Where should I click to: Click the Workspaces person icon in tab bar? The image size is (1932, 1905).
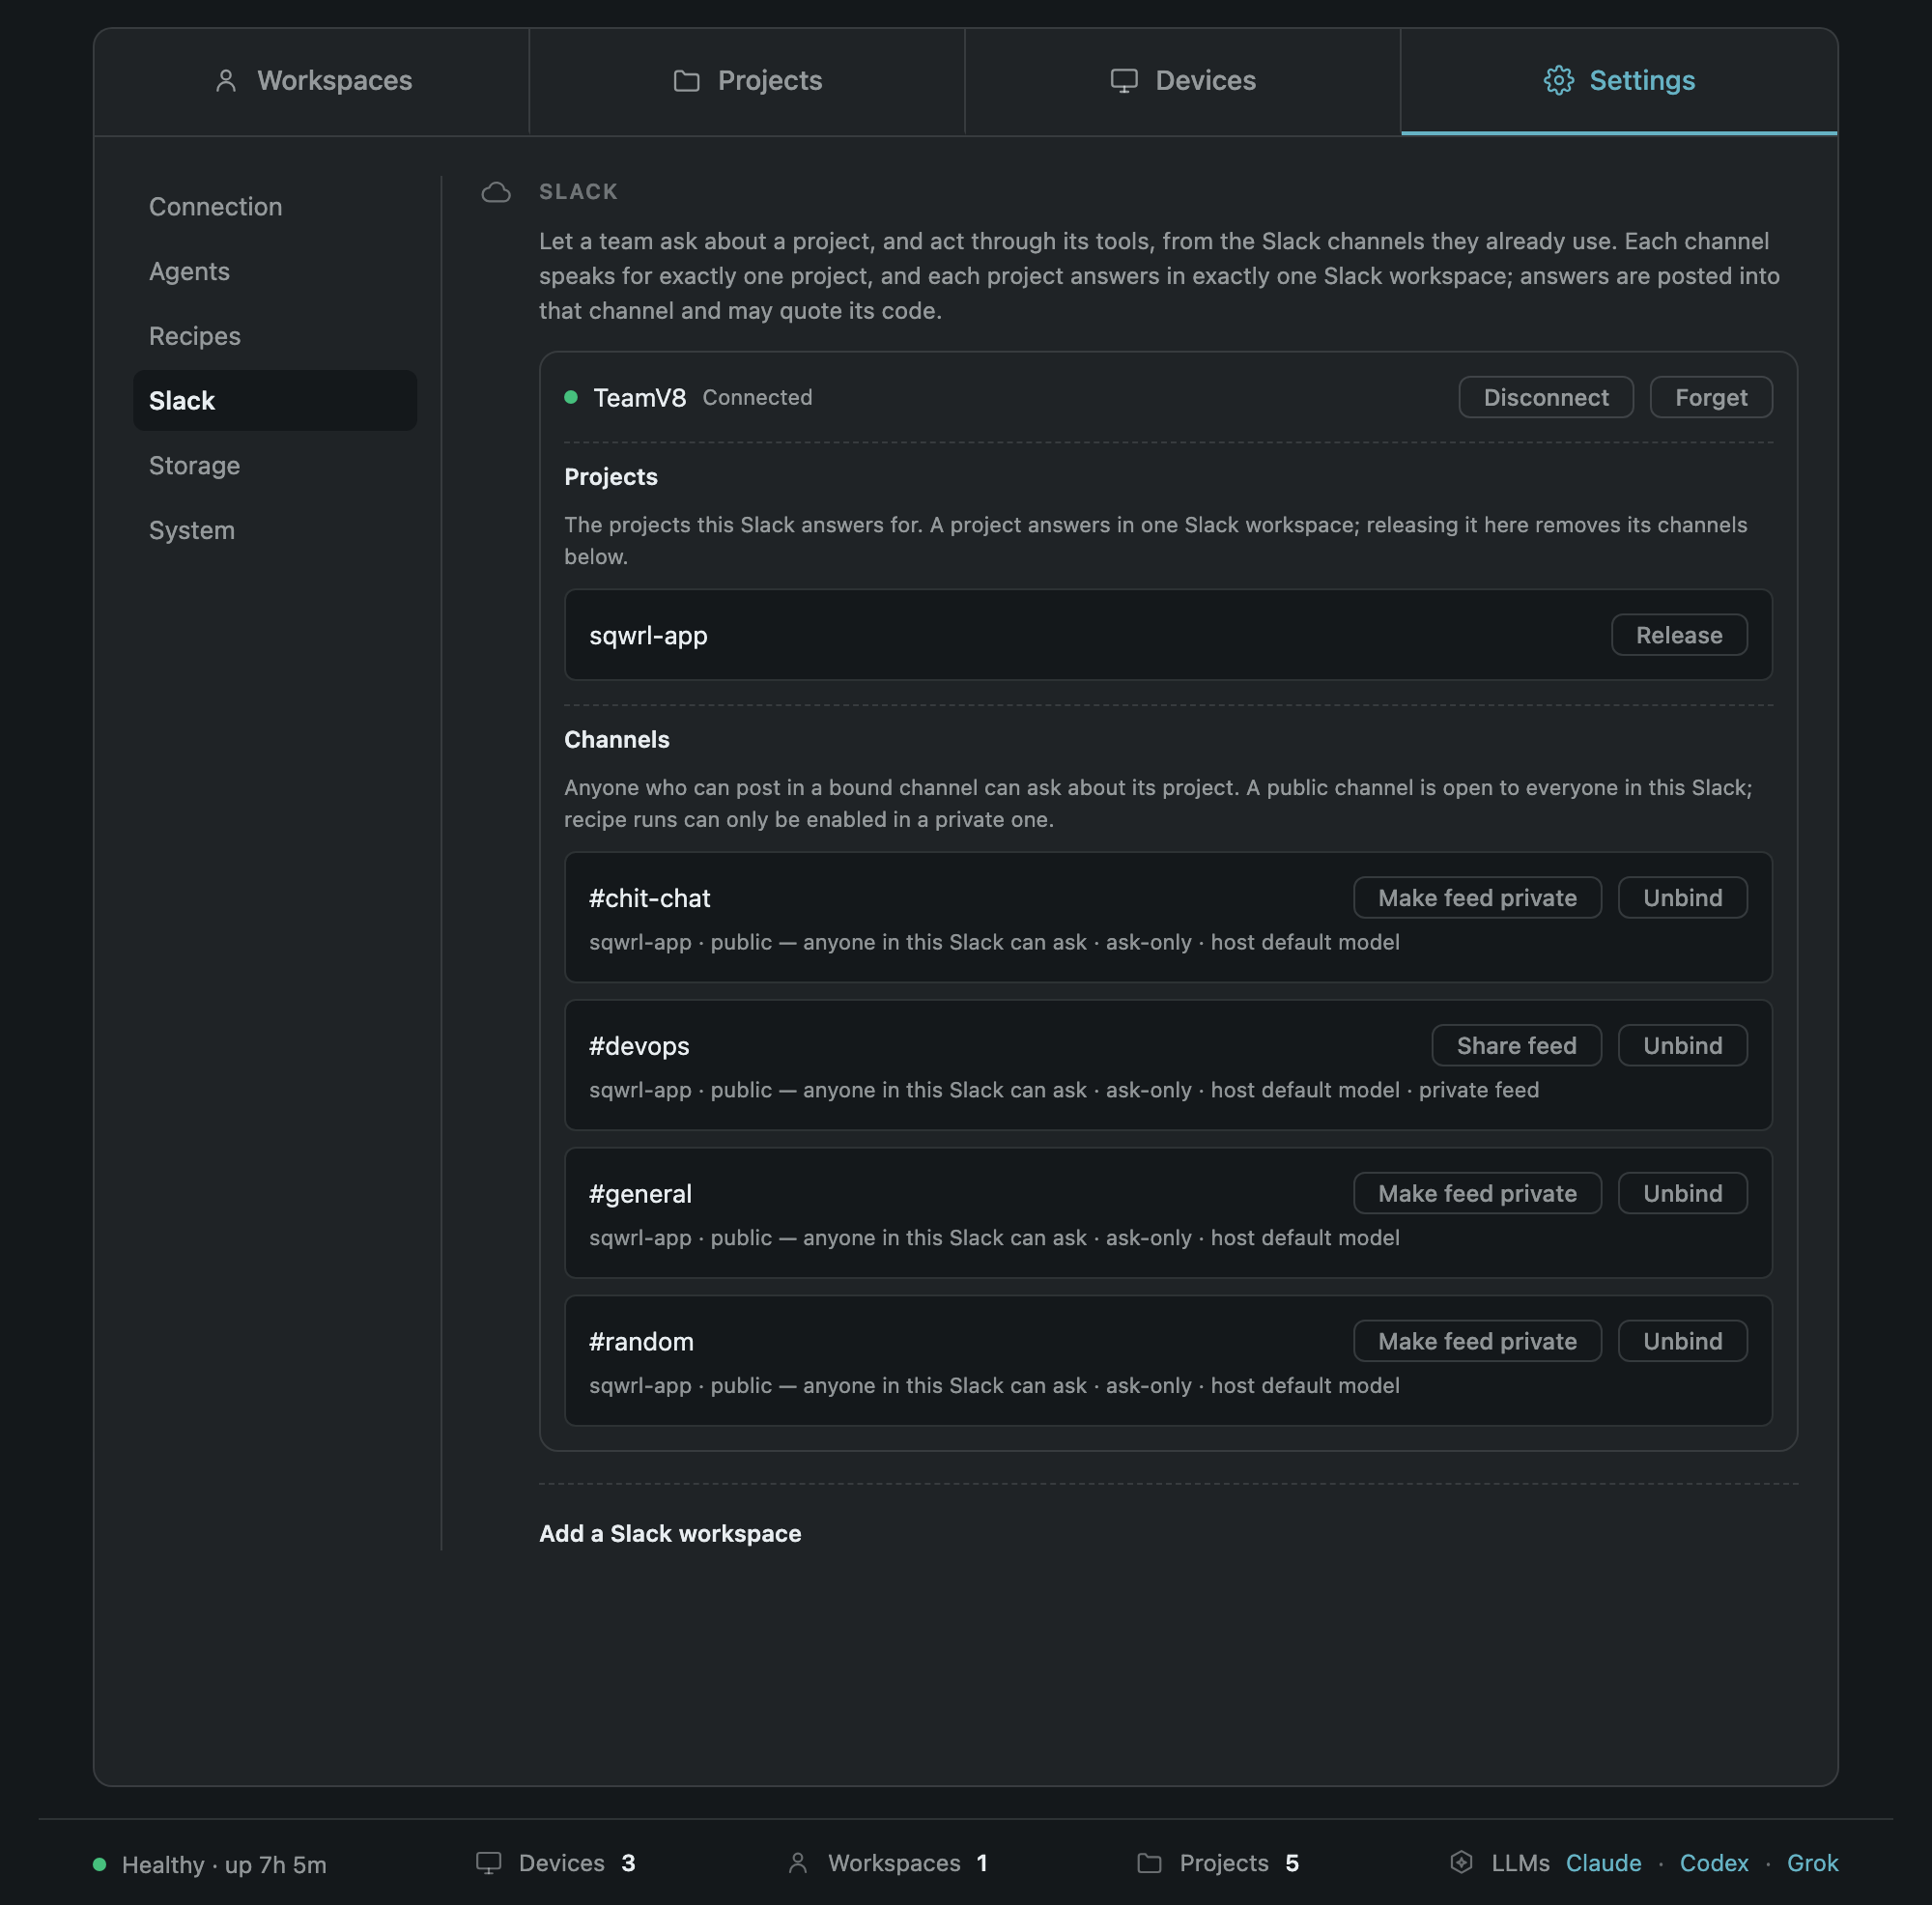click(x=226, y=81)
